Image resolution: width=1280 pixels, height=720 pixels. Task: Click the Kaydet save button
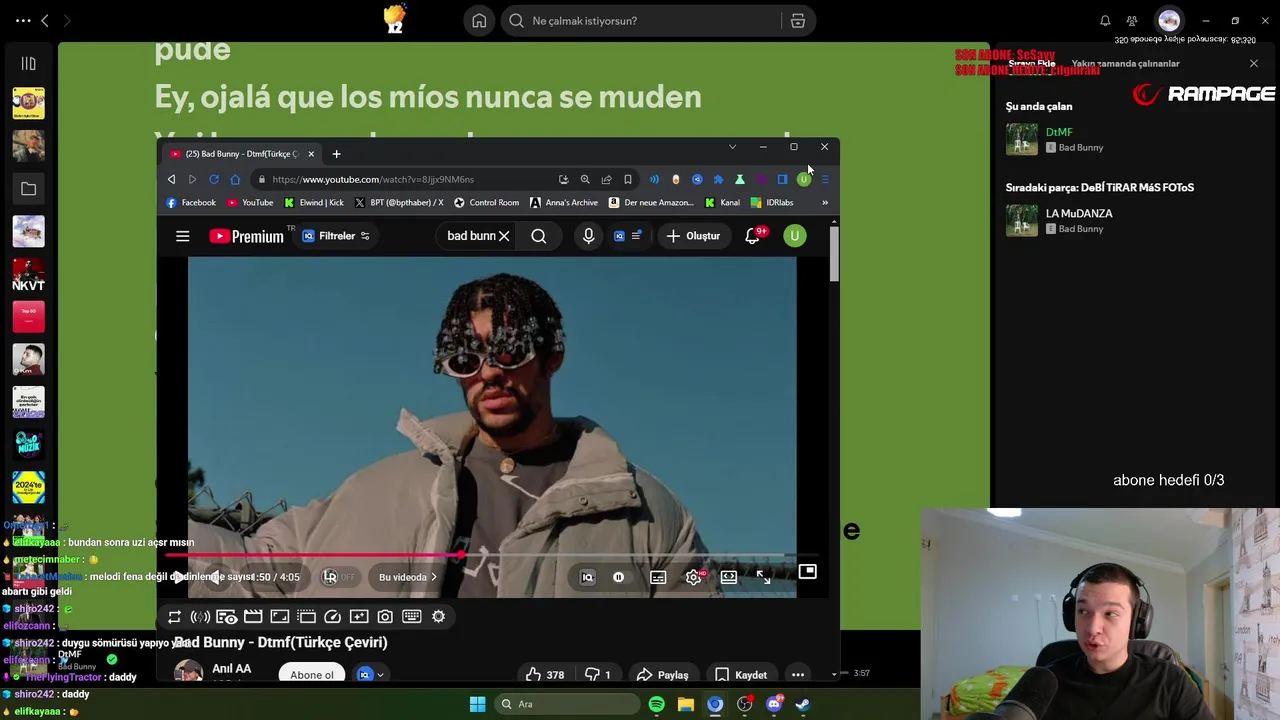pyautogui.click(x=741, y=675)
